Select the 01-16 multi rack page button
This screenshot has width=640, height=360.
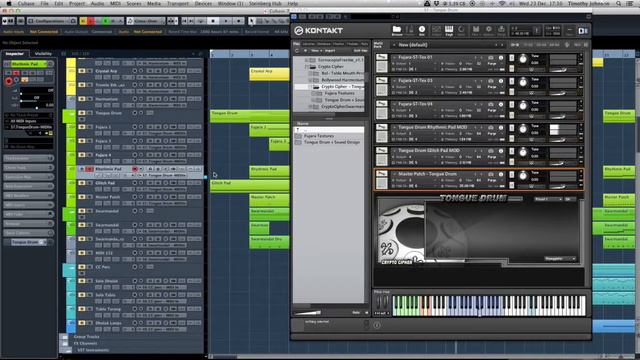point(515,45)
